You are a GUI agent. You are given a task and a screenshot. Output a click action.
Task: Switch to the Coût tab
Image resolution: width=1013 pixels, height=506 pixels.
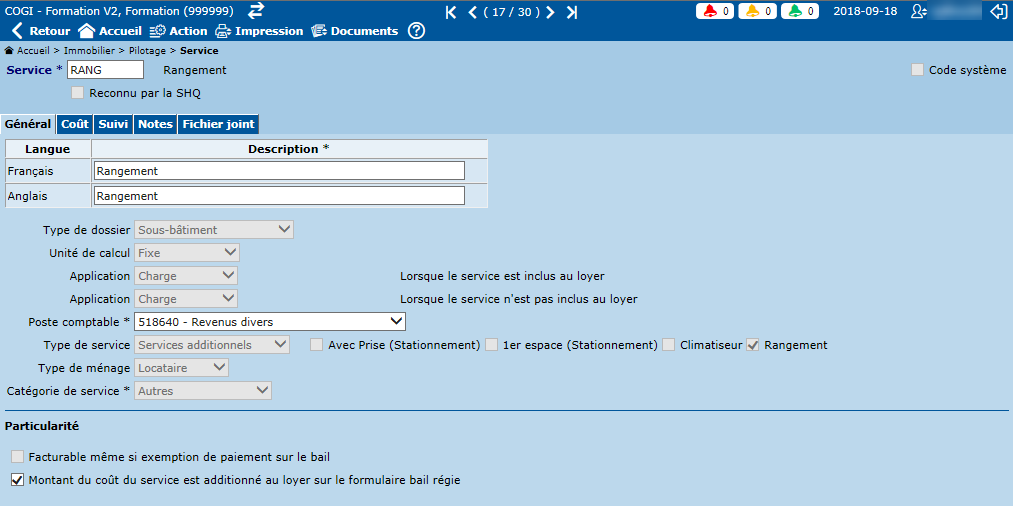click(74, 124)
